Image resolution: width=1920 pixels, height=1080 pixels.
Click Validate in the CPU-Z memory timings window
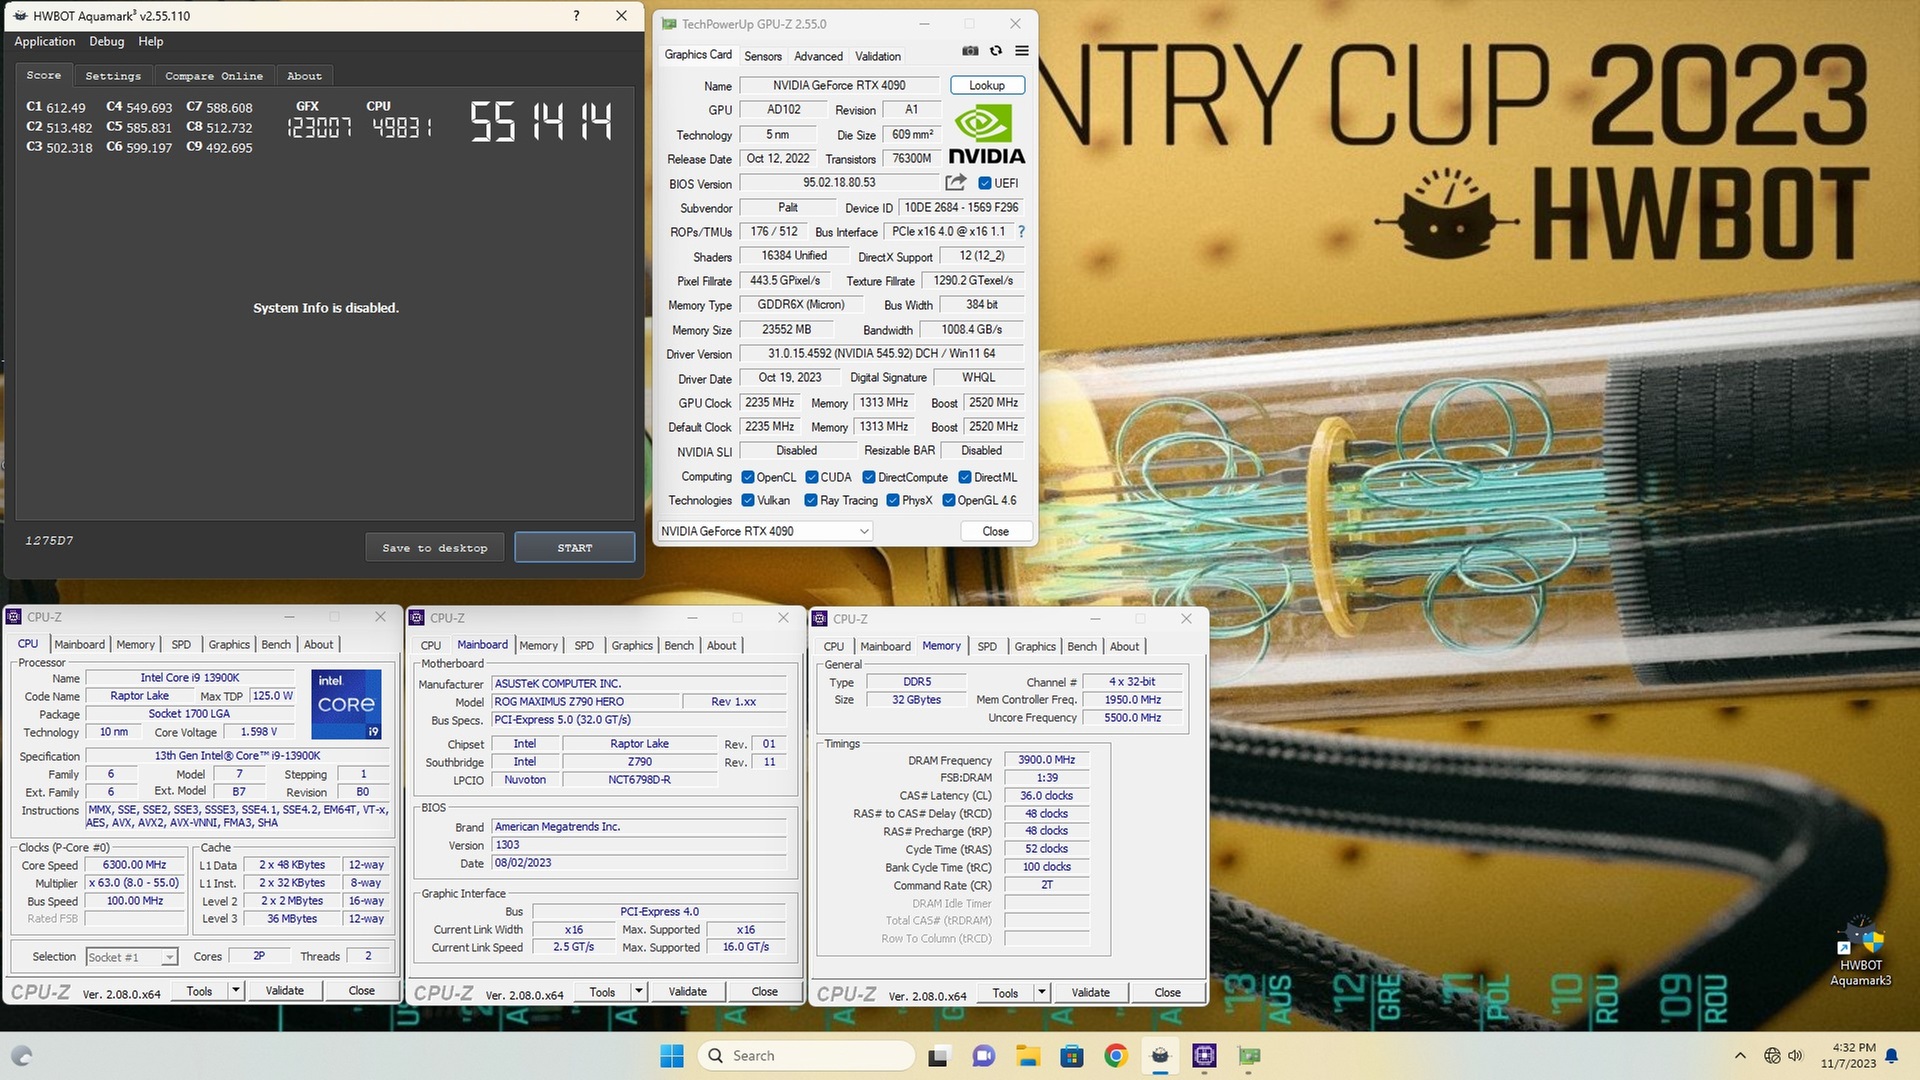1090,992
